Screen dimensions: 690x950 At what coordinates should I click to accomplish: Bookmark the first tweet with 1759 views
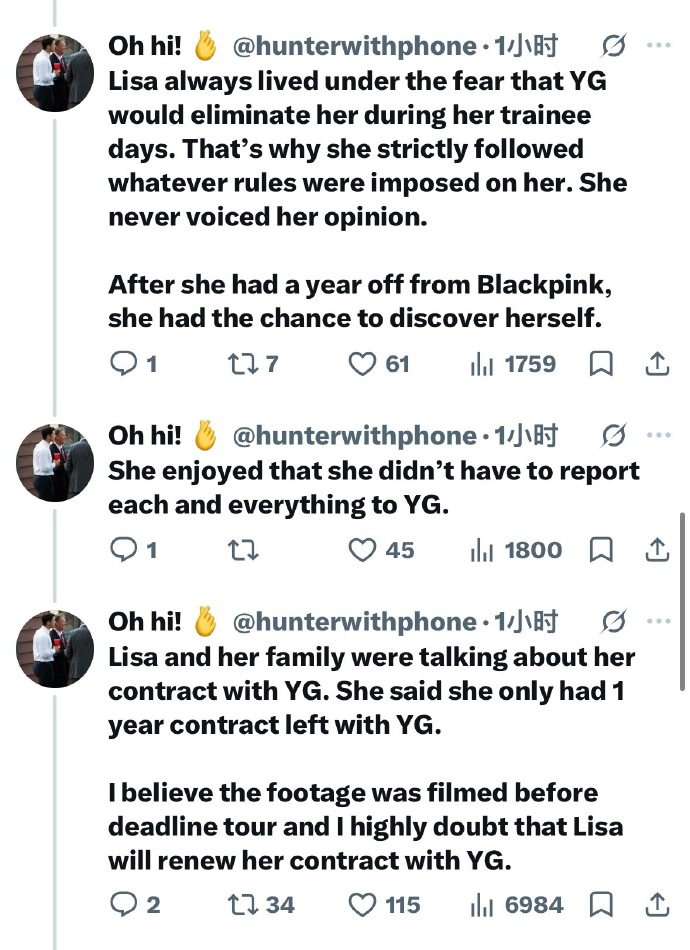click(x=601, y=364)
